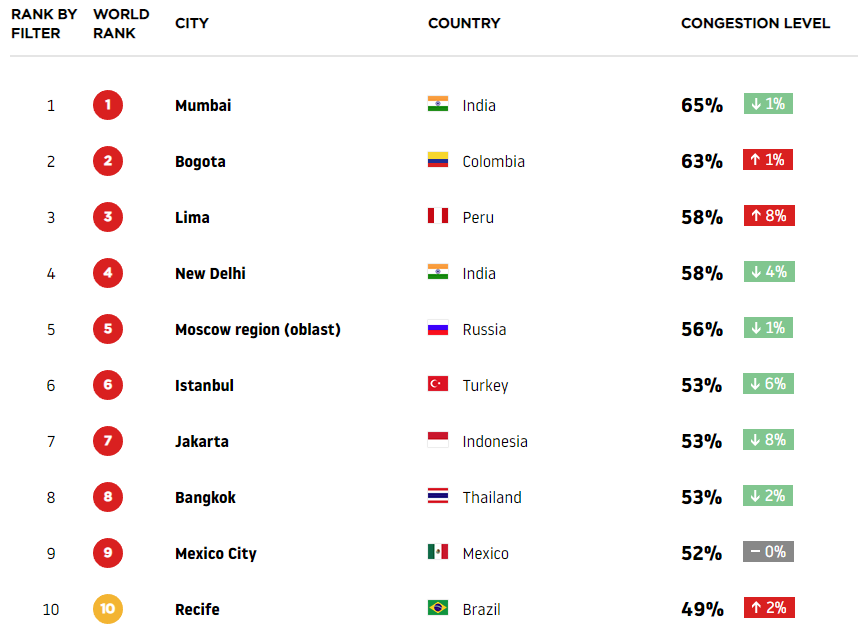This screenshot has height=634, width=858.
Task: Select the Mexico City row
Action: [x=429, y=553]
